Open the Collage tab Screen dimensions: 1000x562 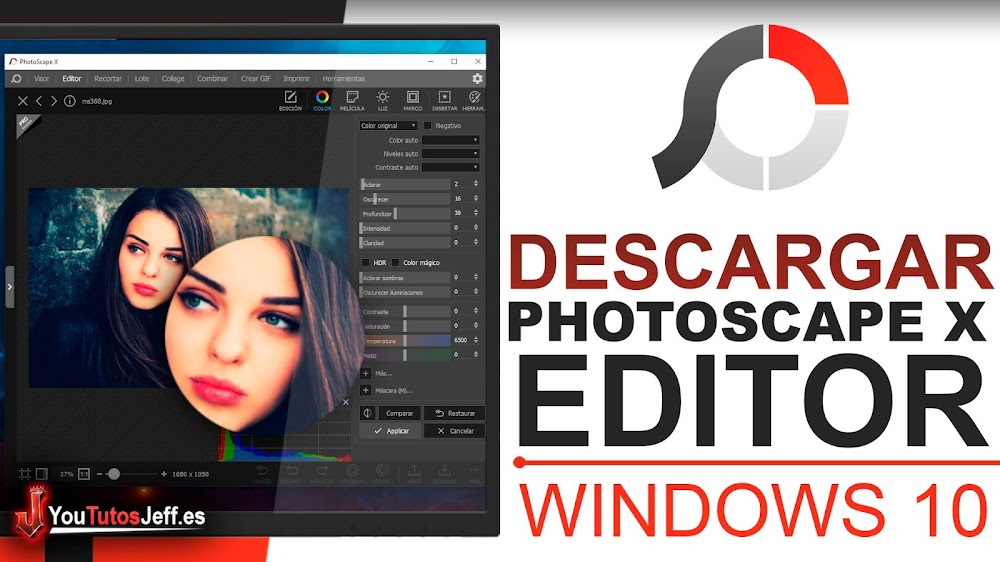point(173,78)
